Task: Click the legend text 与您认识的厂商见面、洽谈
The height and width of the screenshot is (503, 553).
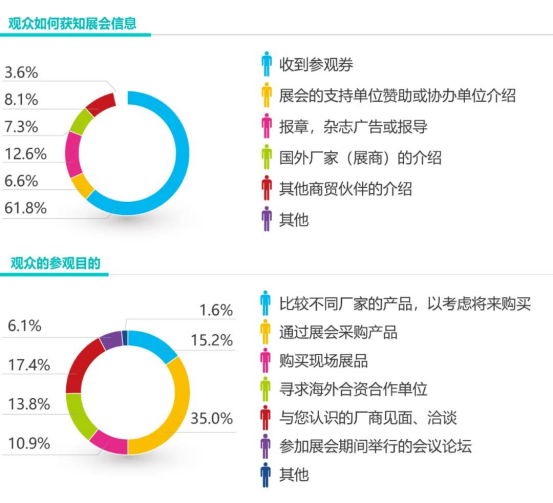Action: pyautogui.click(x=368, y=418)
